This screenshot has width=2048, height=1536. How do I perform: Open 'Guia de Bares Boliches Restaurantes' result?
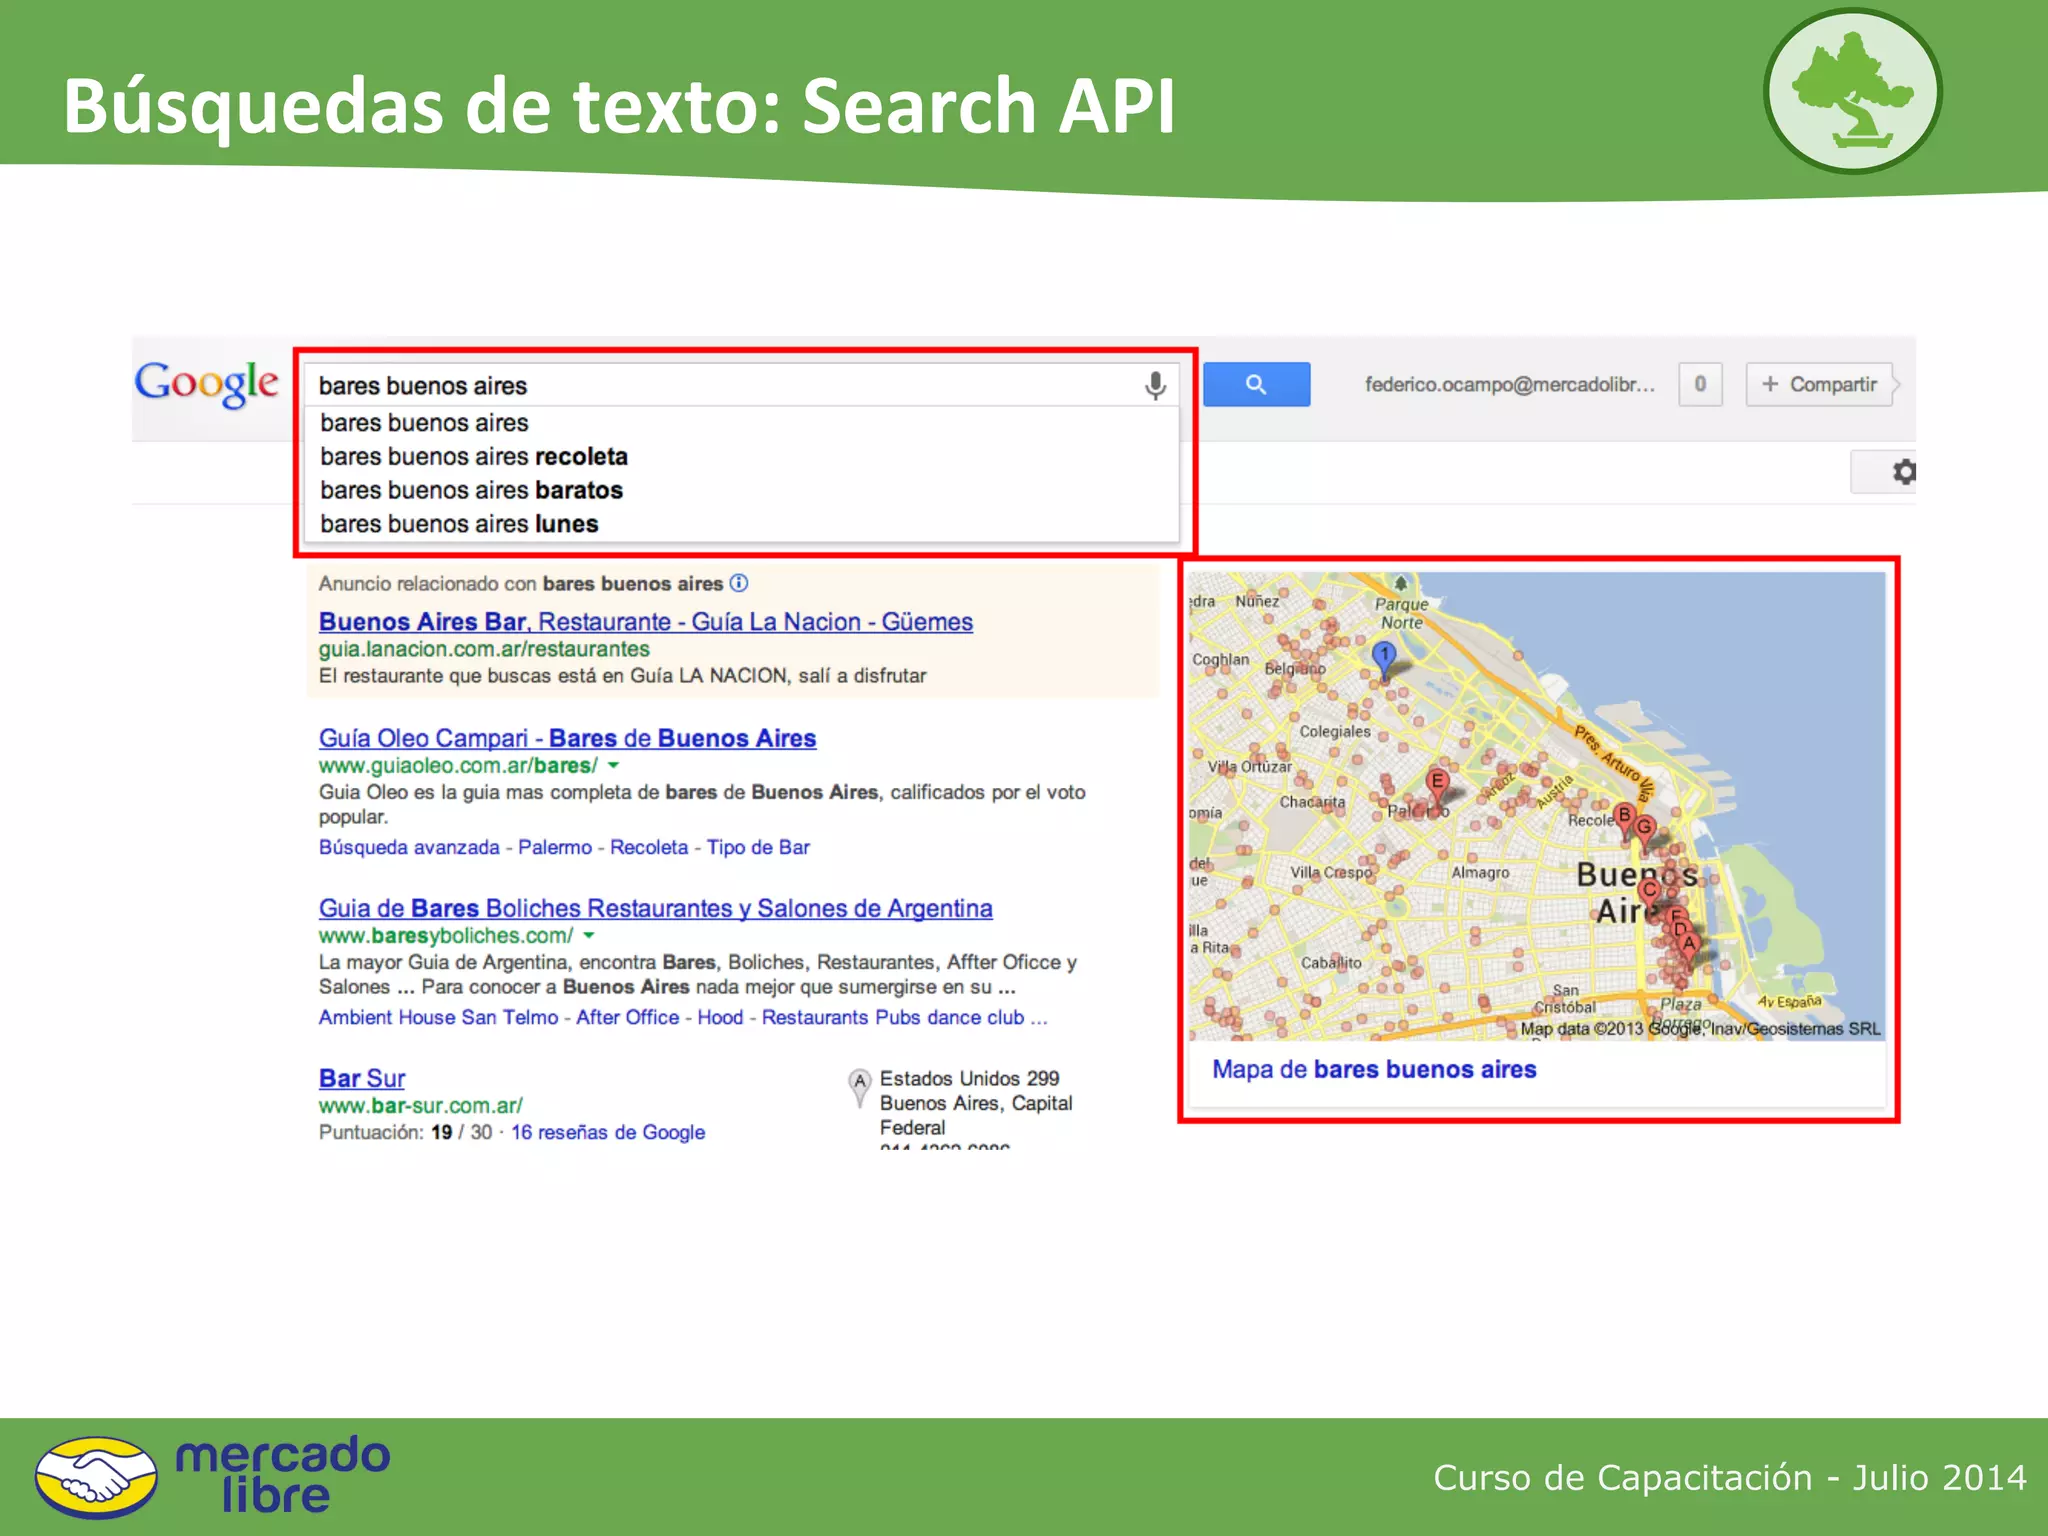tap(655, 909)
